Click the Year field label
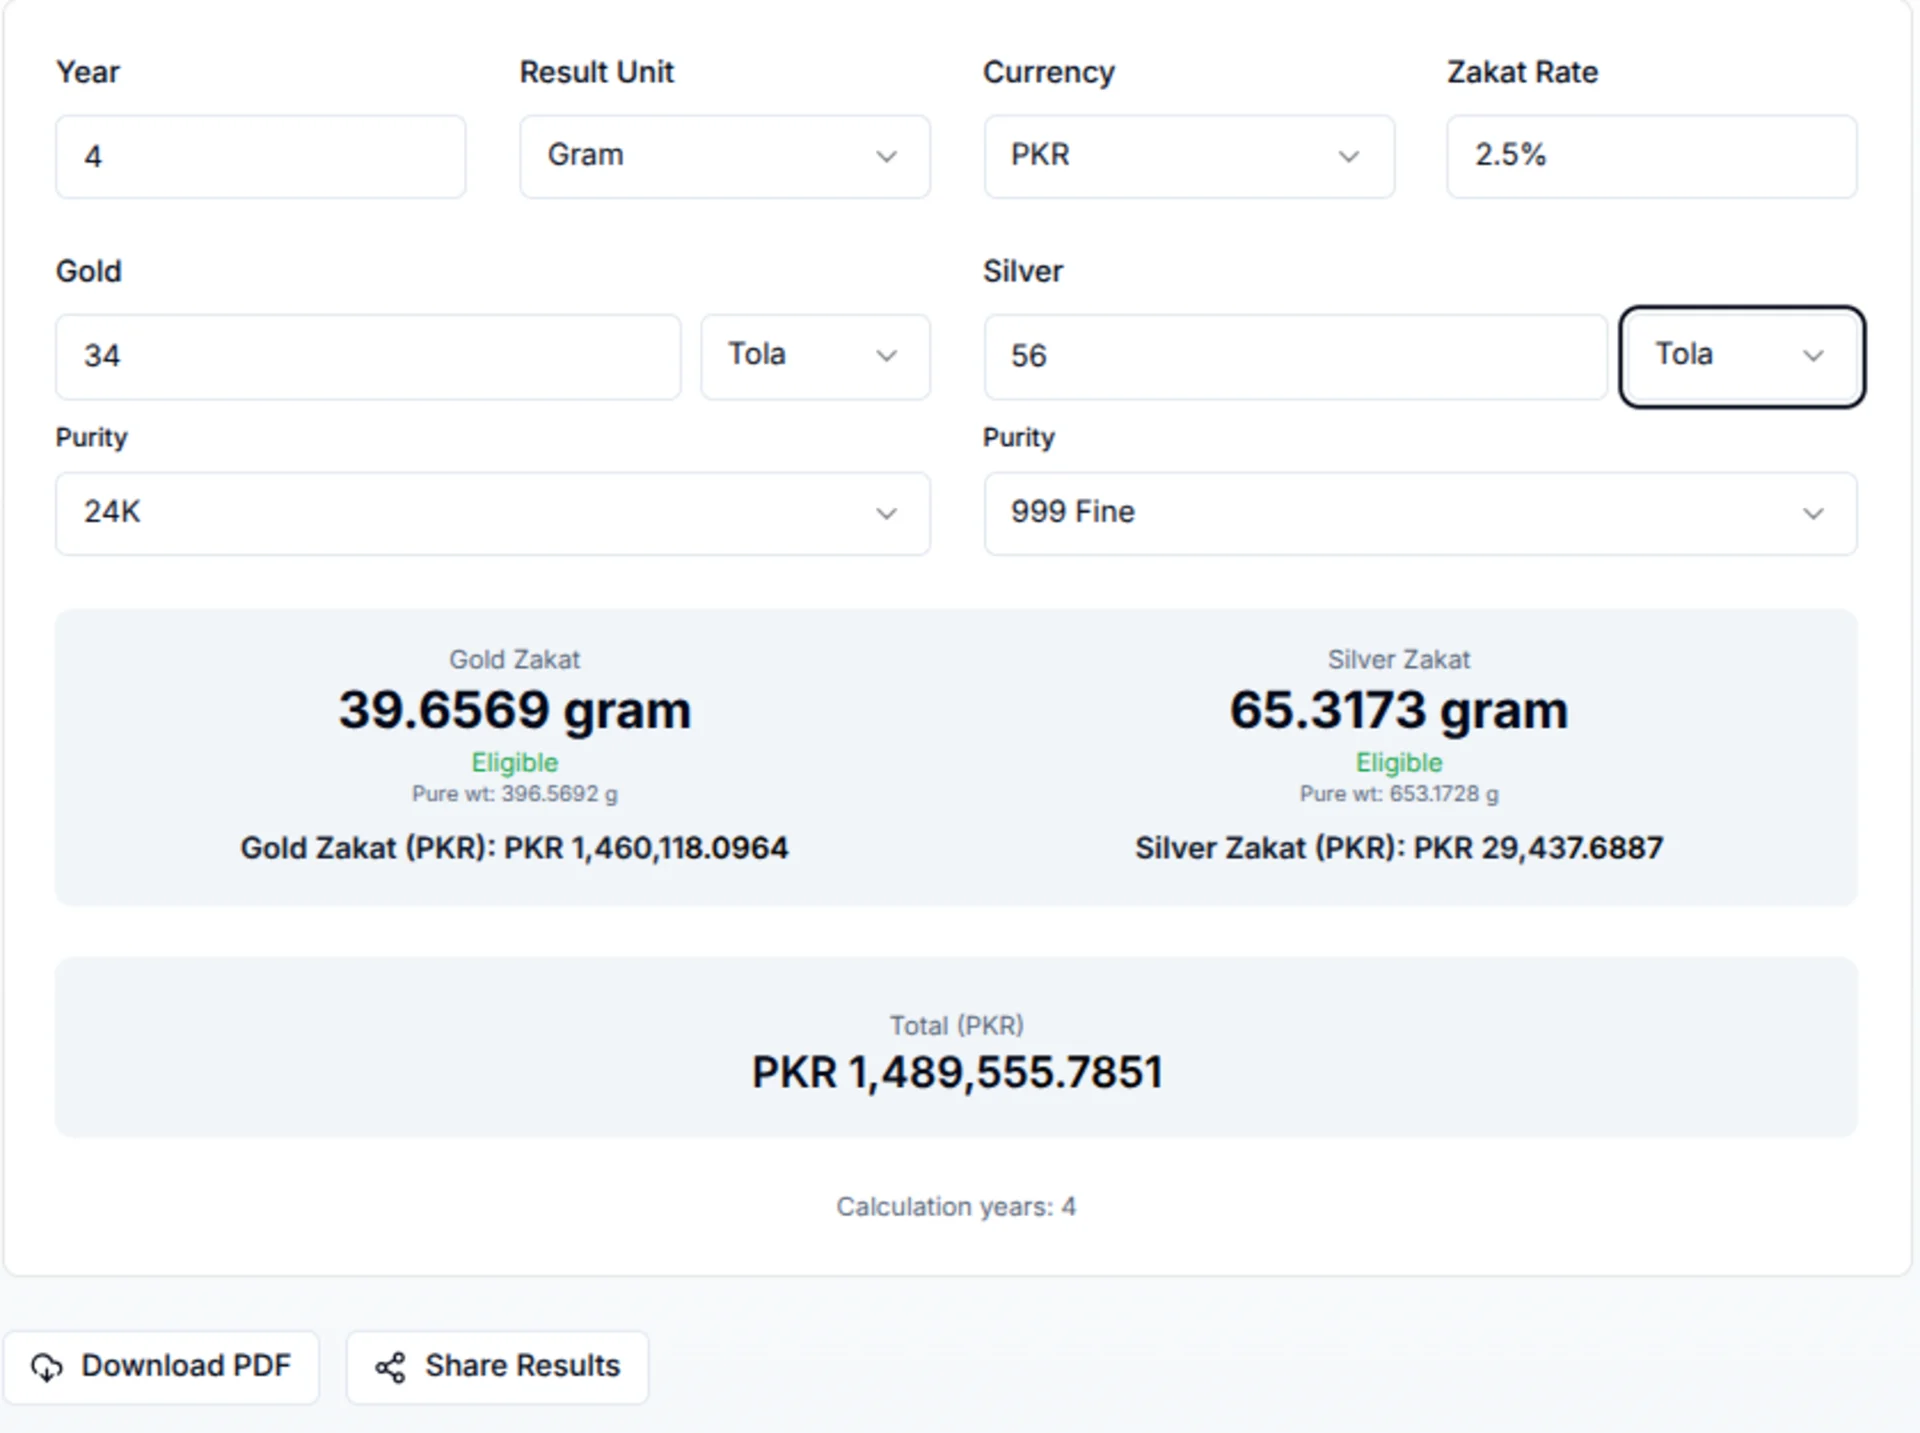Image resolution: width=1920 pixels, height=1433 pixels. tap(88, 72)
